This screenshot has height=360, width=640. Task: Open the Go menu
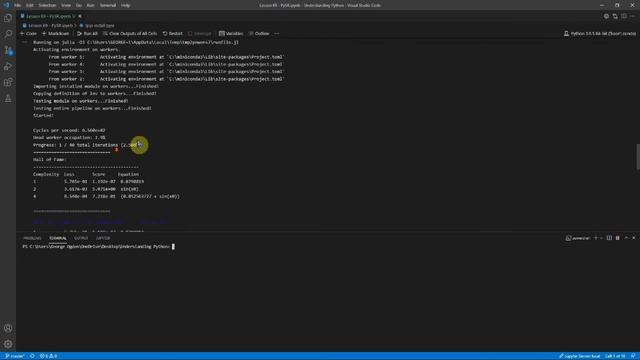pyautogui.click(x=79, y=5)
